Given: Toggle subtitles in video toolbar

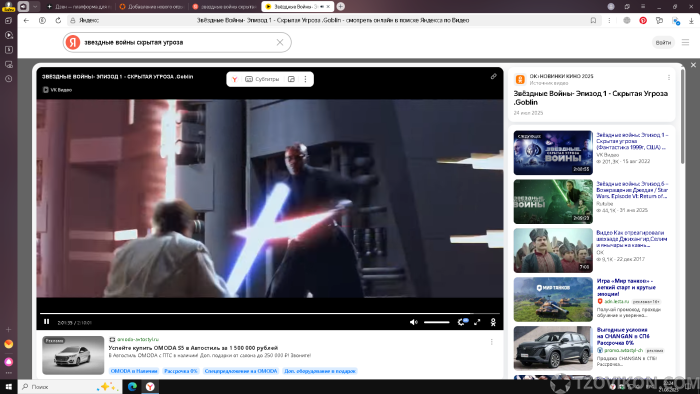Looking at the screenshot, I should pyautogui.click(x=262, y=79).
